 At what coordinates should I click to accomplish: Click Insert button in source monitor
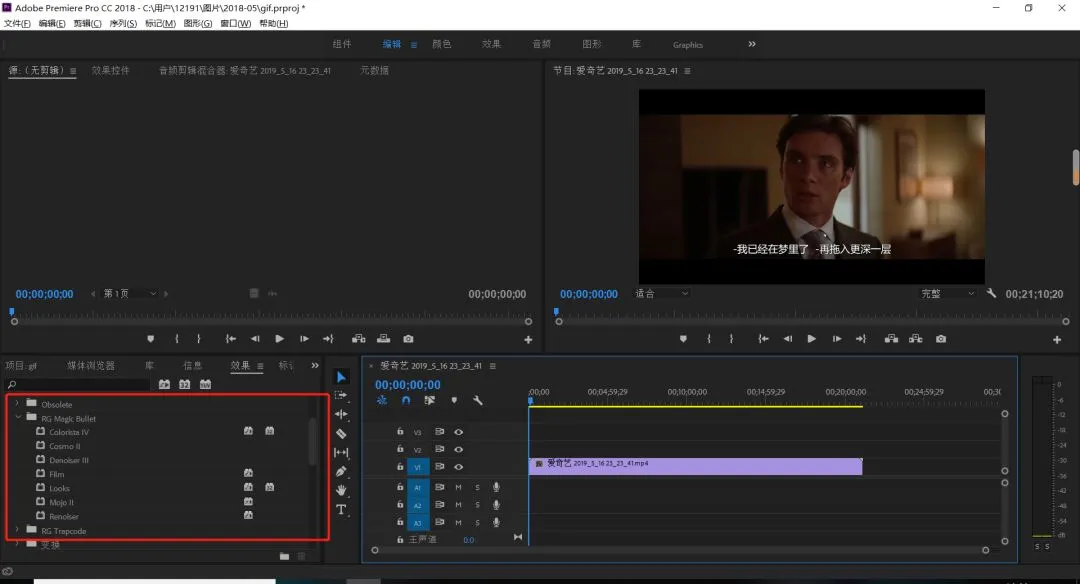pos(359,339)
